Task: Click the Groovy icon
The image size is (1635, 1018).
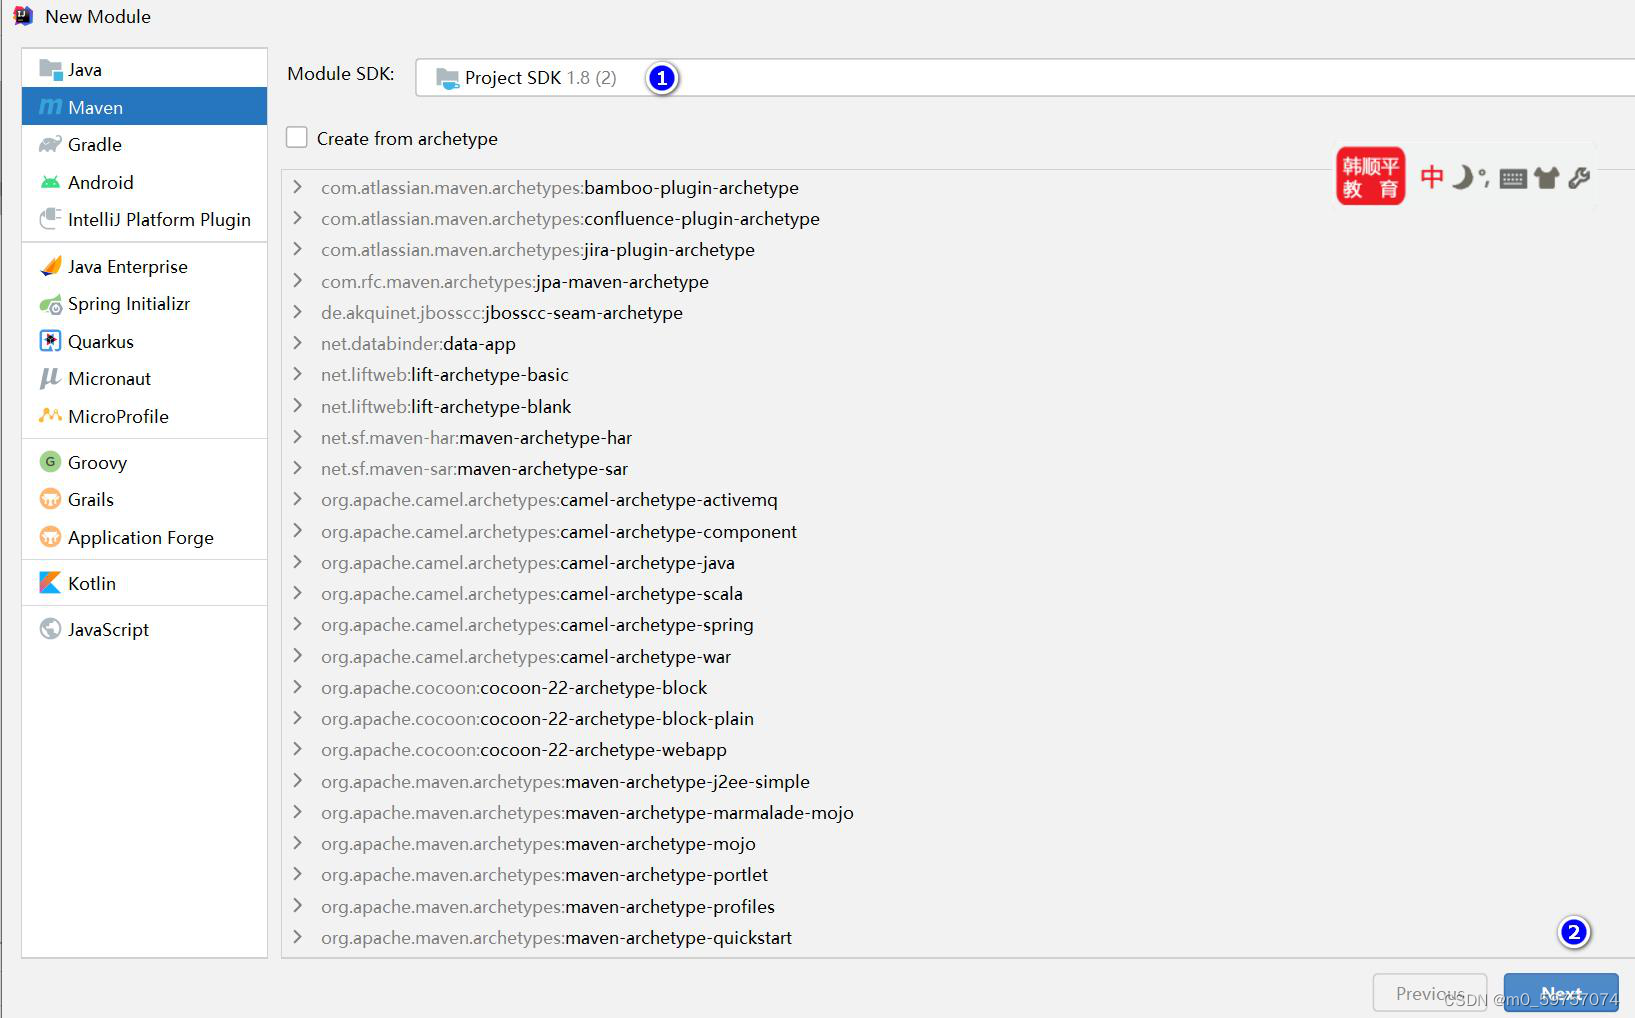Action: point(50,462)
